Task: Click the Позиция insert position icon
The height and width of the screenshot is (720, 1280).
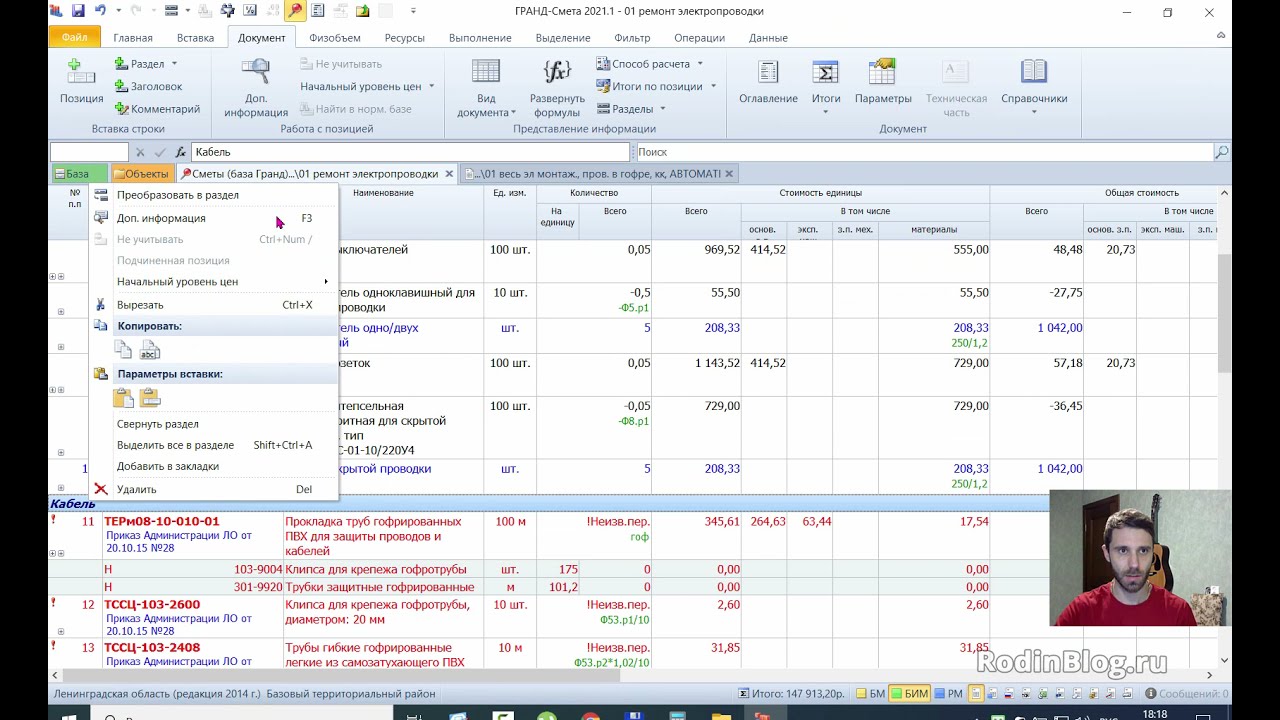Action: click(x=81, y=81)
